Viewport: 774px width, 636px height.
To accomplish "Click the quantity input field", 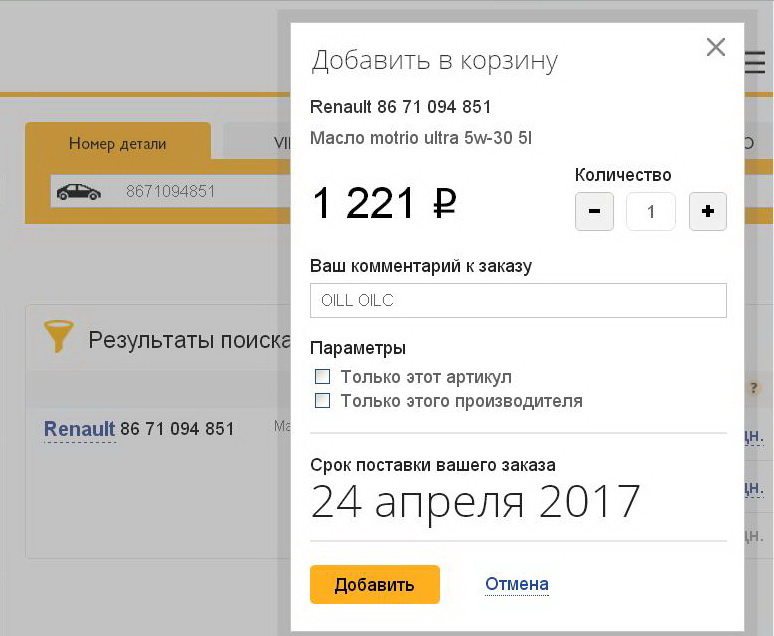I will (x=651, y=211).
